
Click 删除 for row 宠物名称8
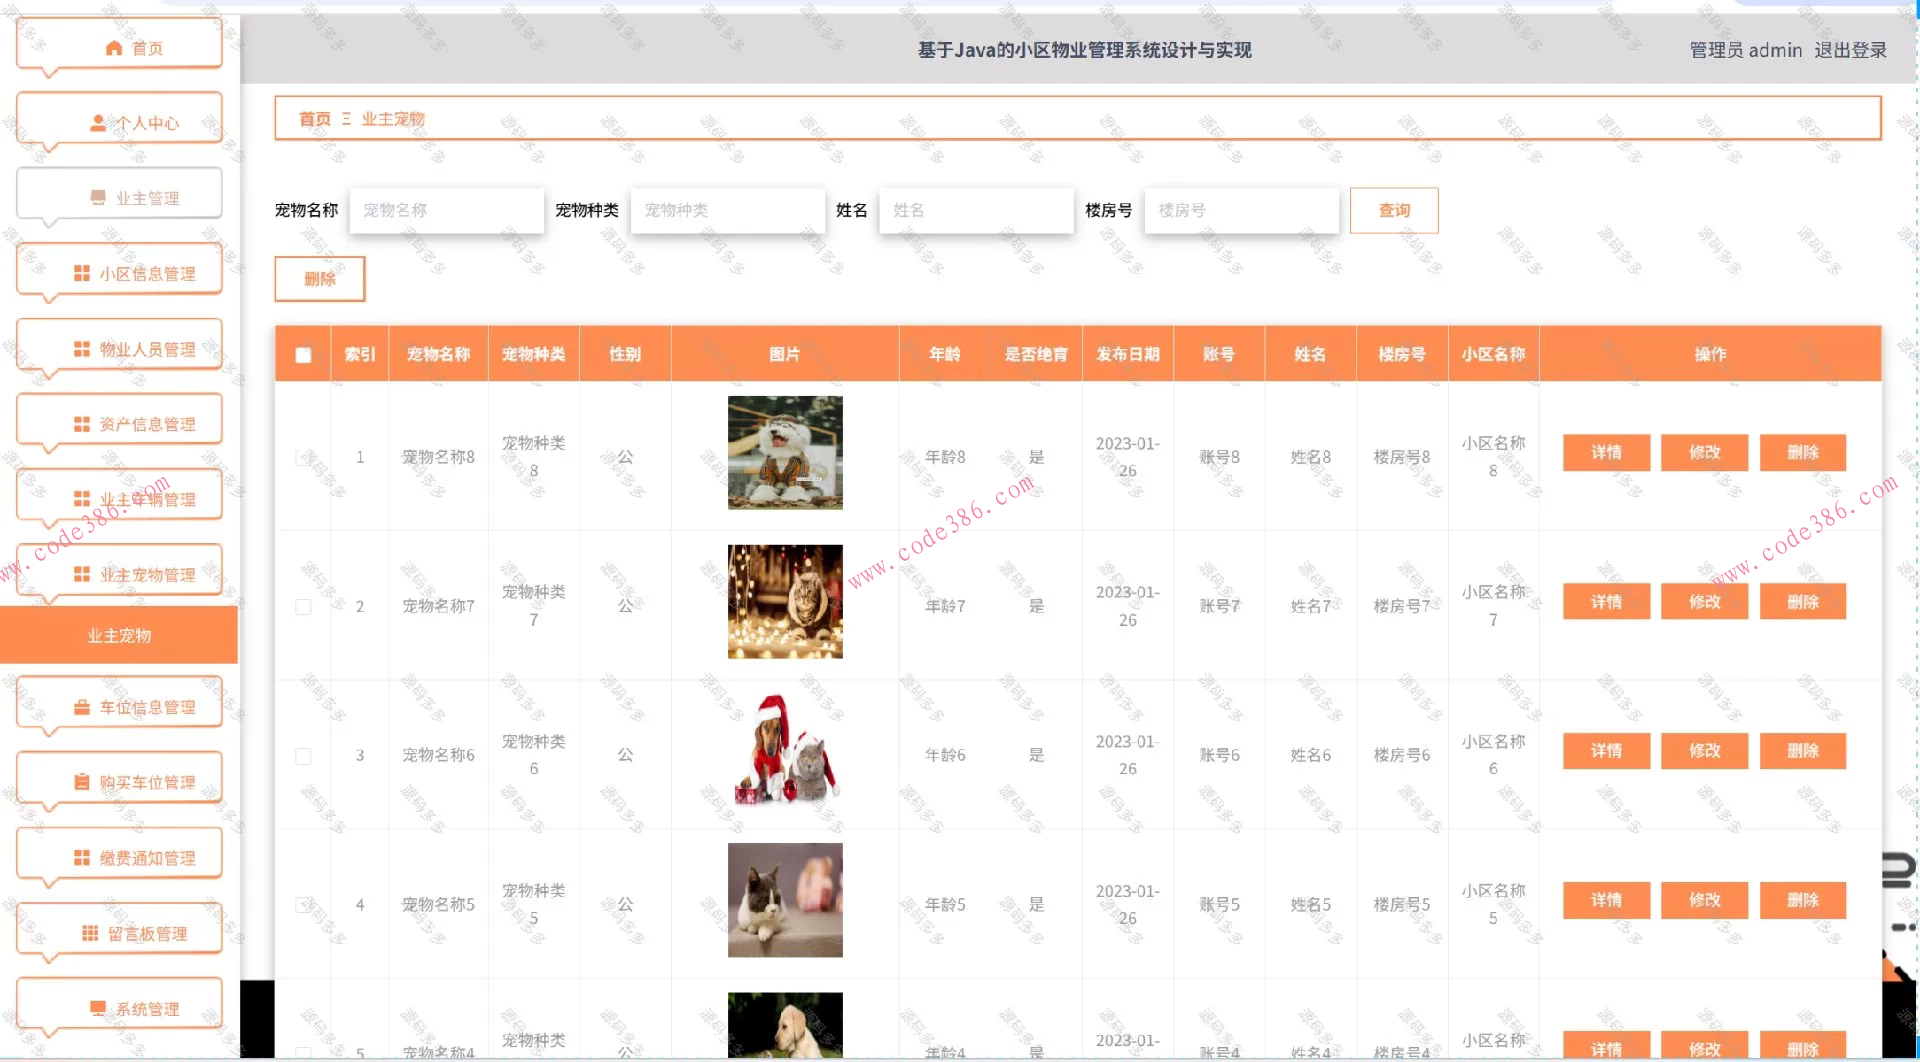[x=1802, y=452]
